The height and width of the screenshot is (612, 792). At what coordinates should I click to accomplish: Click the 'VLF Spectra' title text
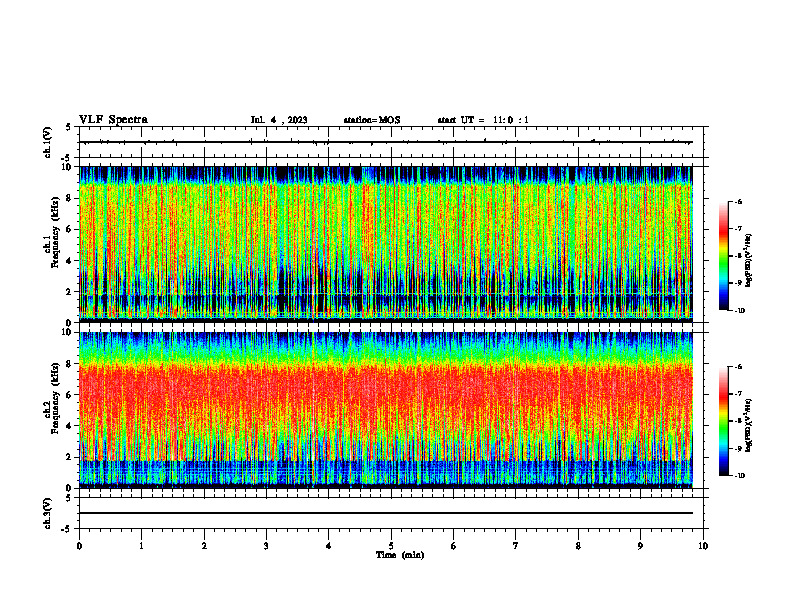(x=113, y=120)
